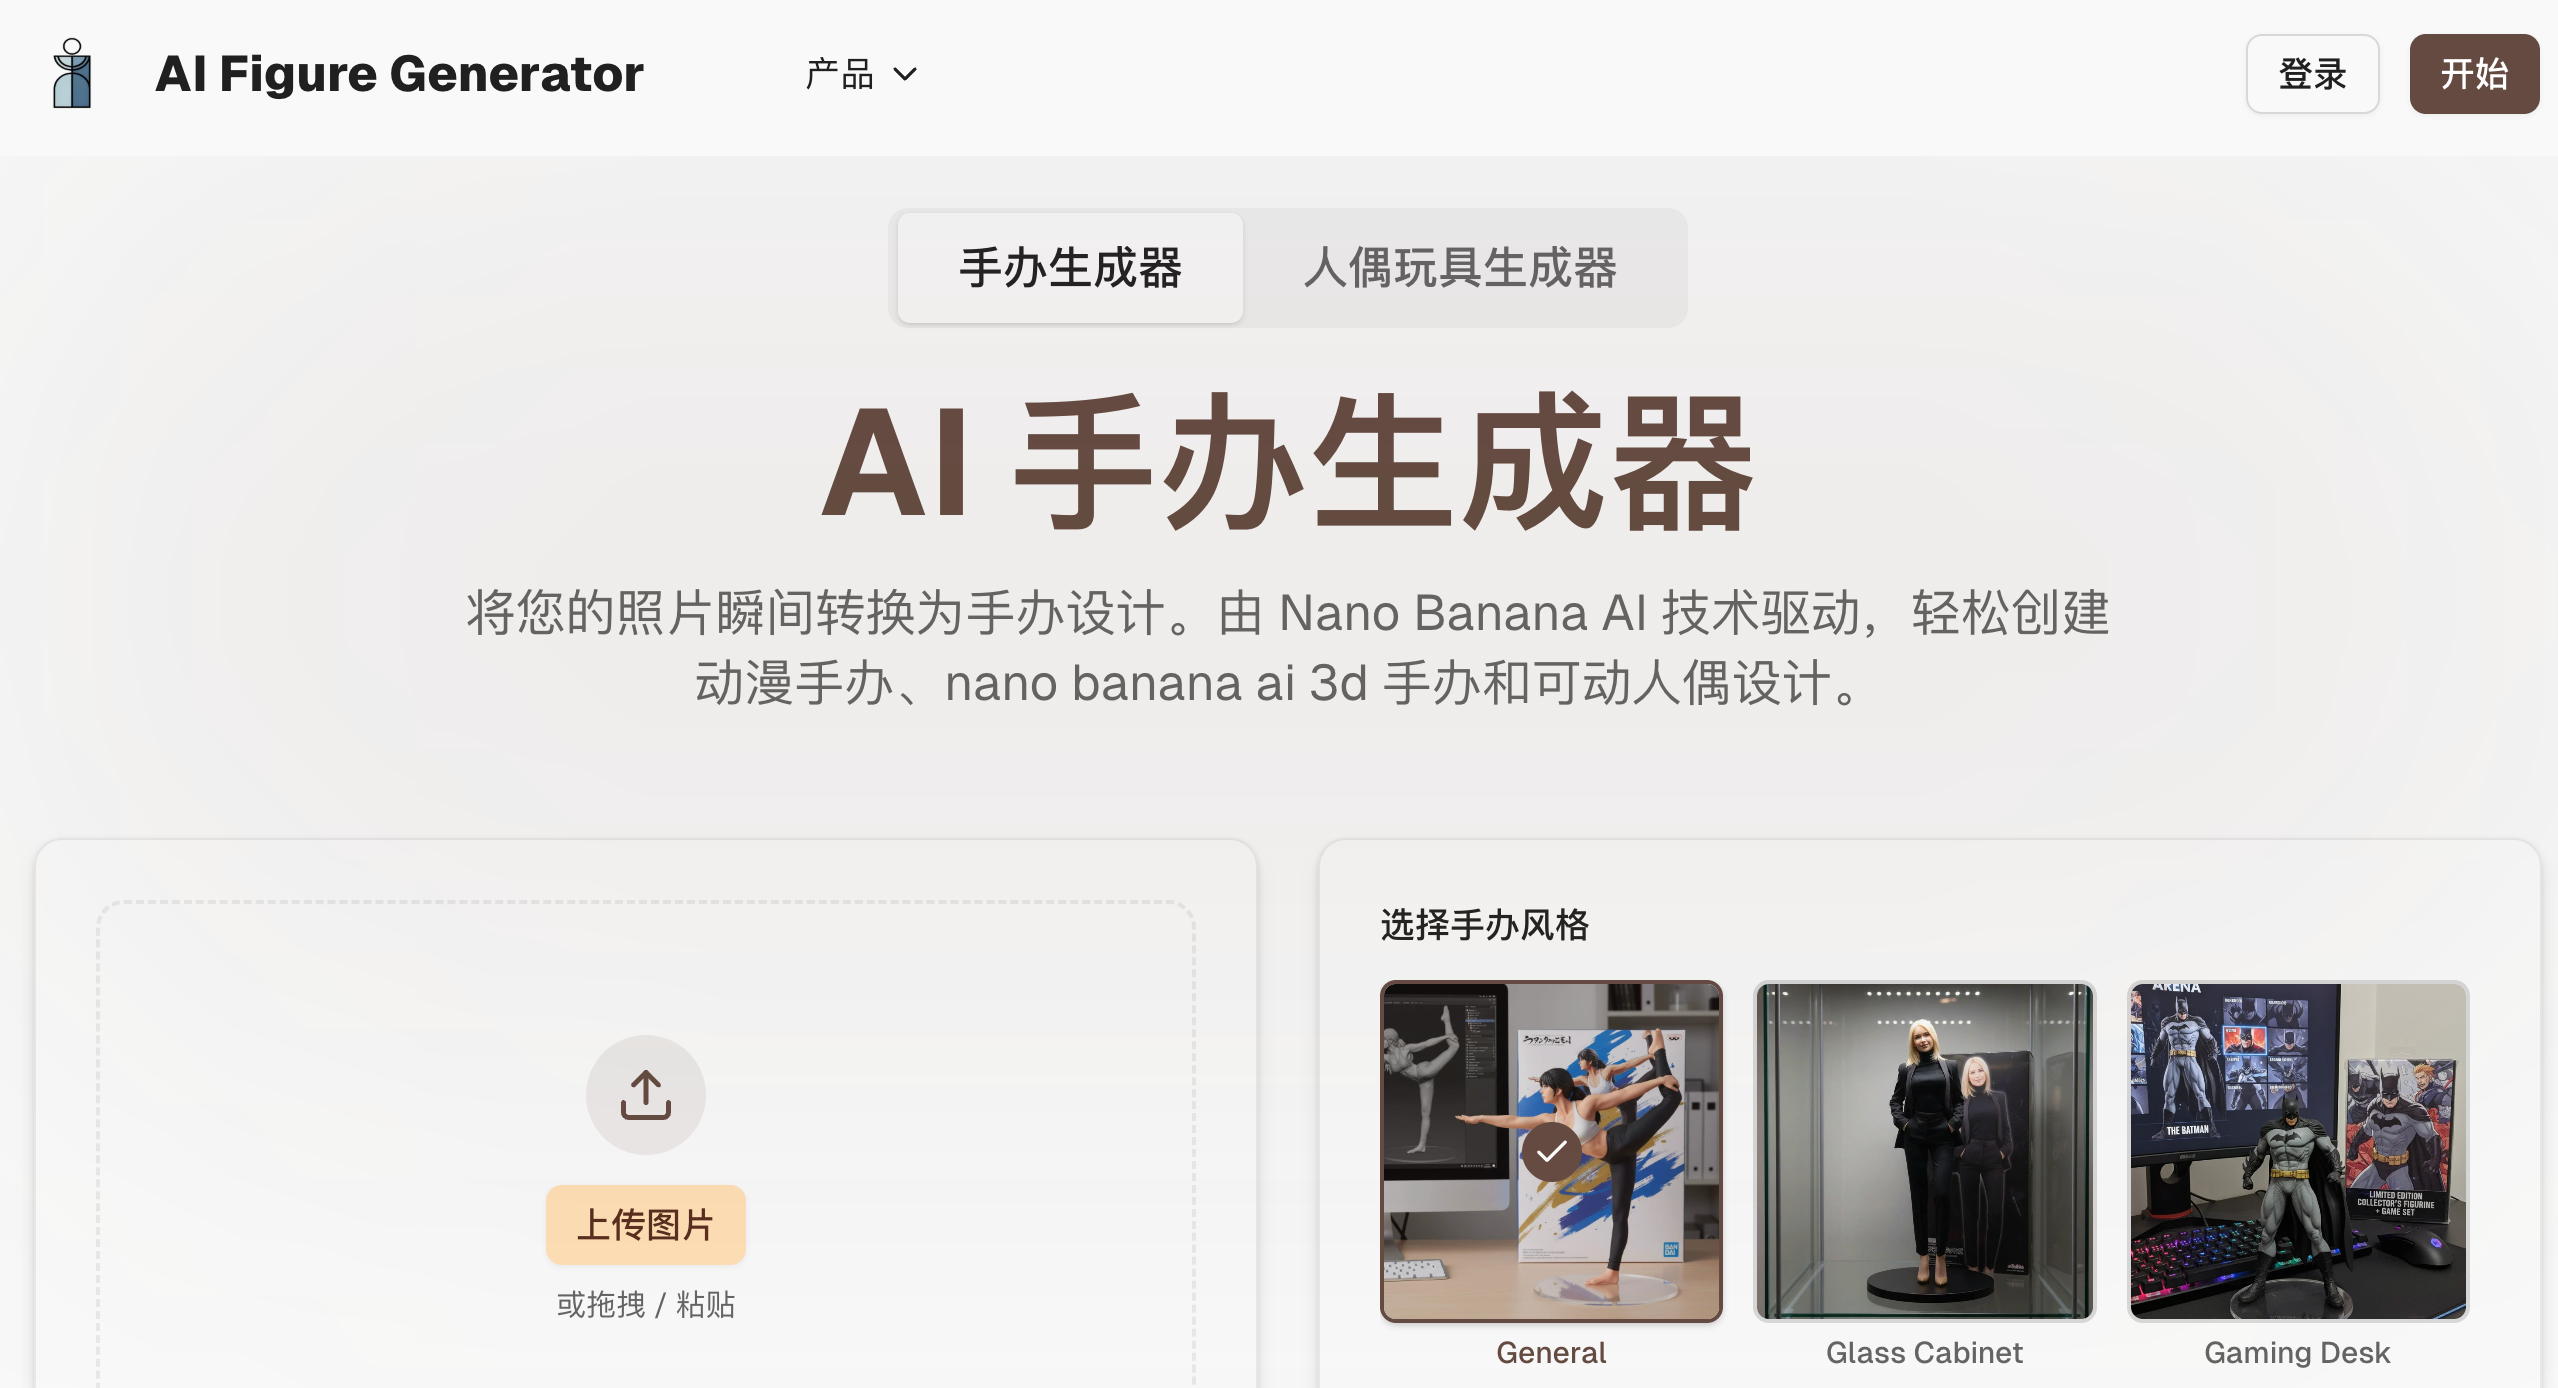Image resolution: width=2558 pixels, height=1388 pixels.
Task: Click the 开始 button
Action: click(2474, 74)
